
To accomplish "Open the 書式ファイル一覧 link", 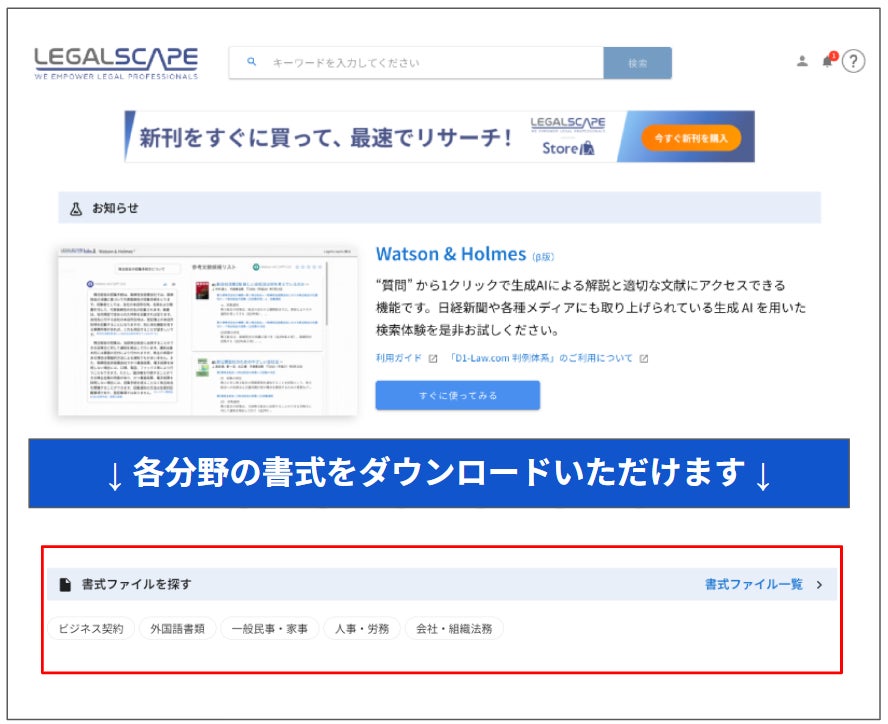I will [x=754, y=584].
